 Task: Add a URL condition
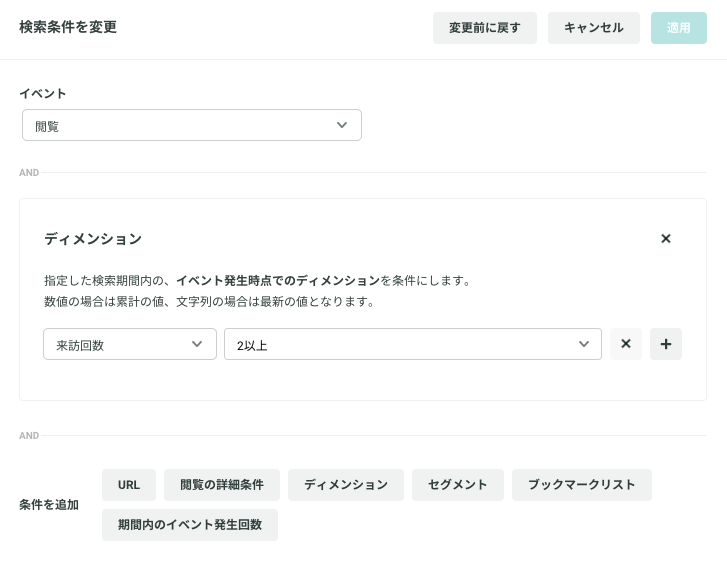[x=129, y=485]
